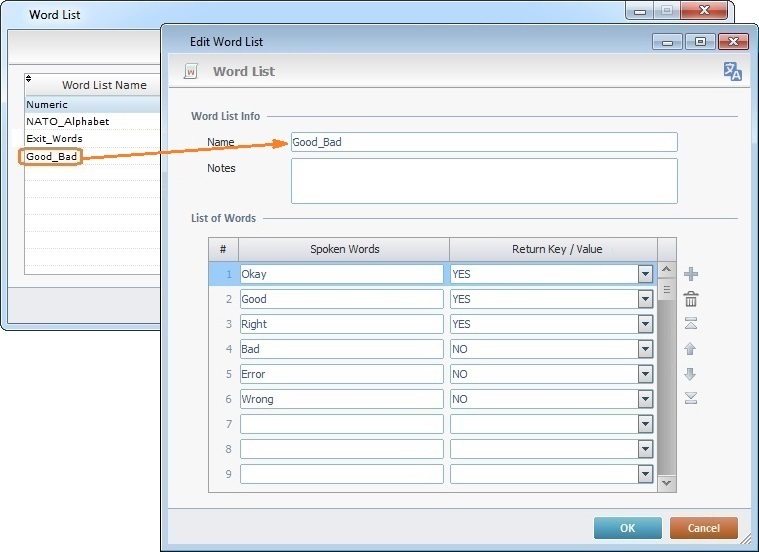This screenshot has height=552, width=759.
Task: Open Return Key dropdown for Okay row
Action: pos(645,274)
